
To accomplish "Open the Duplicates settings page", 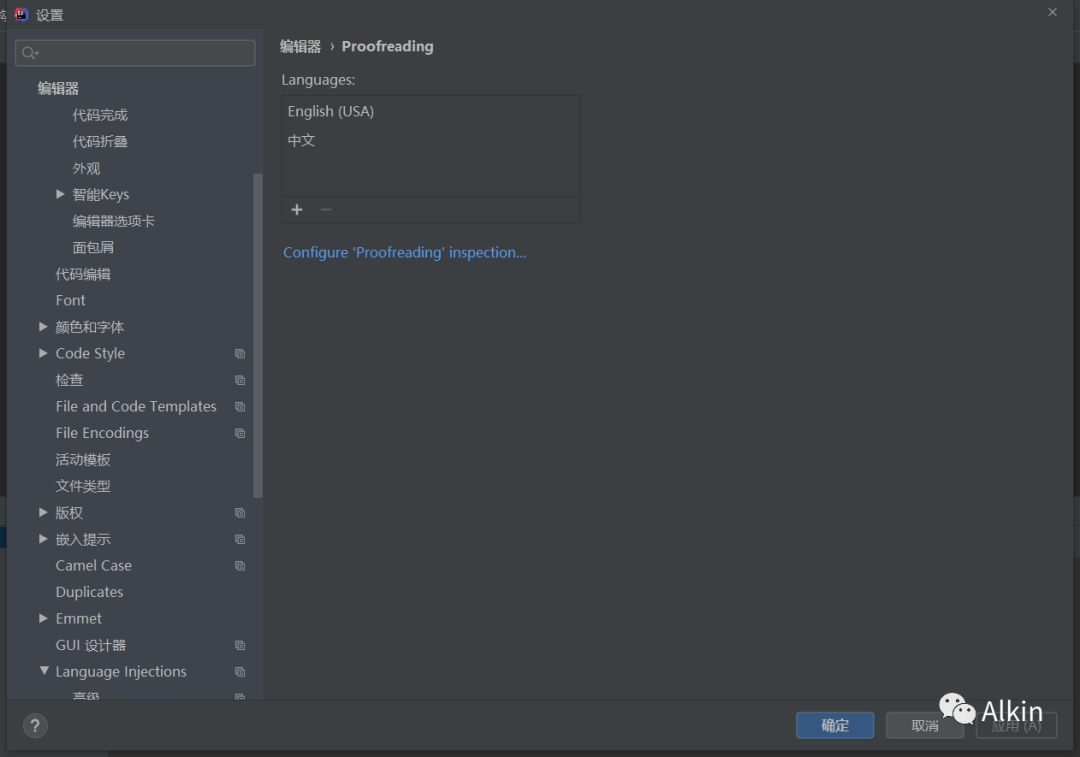I will [90, 592].
